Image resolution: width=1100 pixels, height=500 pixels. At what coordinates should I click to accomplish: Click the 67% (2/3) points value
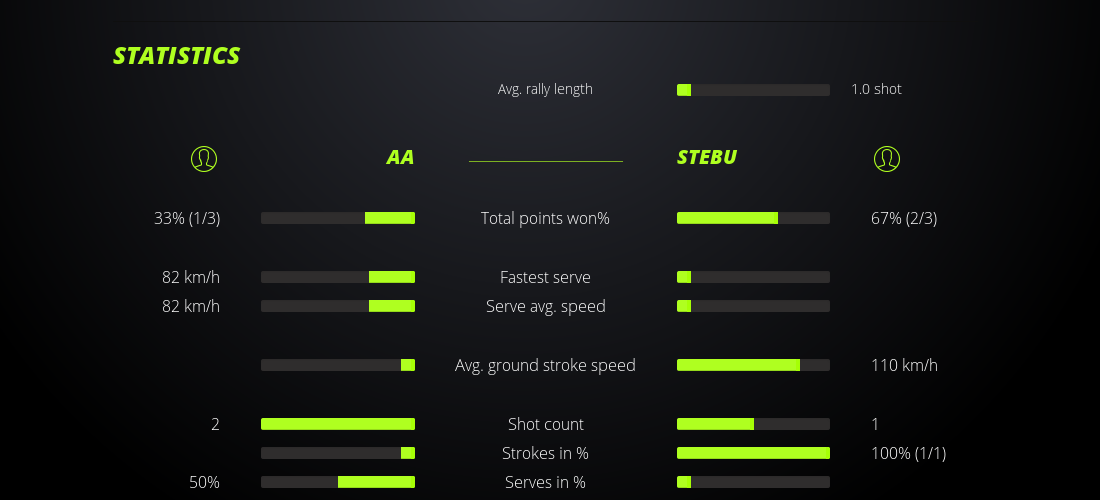[904, 218]
